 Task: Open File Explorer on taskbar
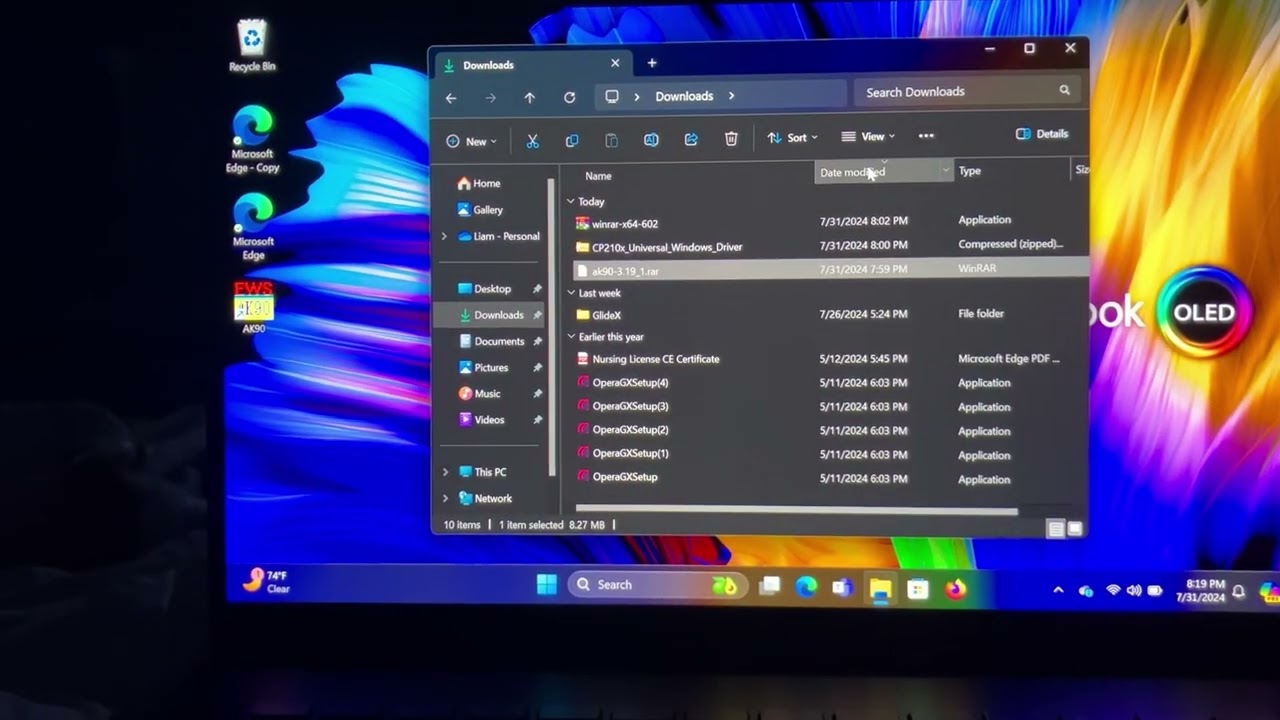880,589
